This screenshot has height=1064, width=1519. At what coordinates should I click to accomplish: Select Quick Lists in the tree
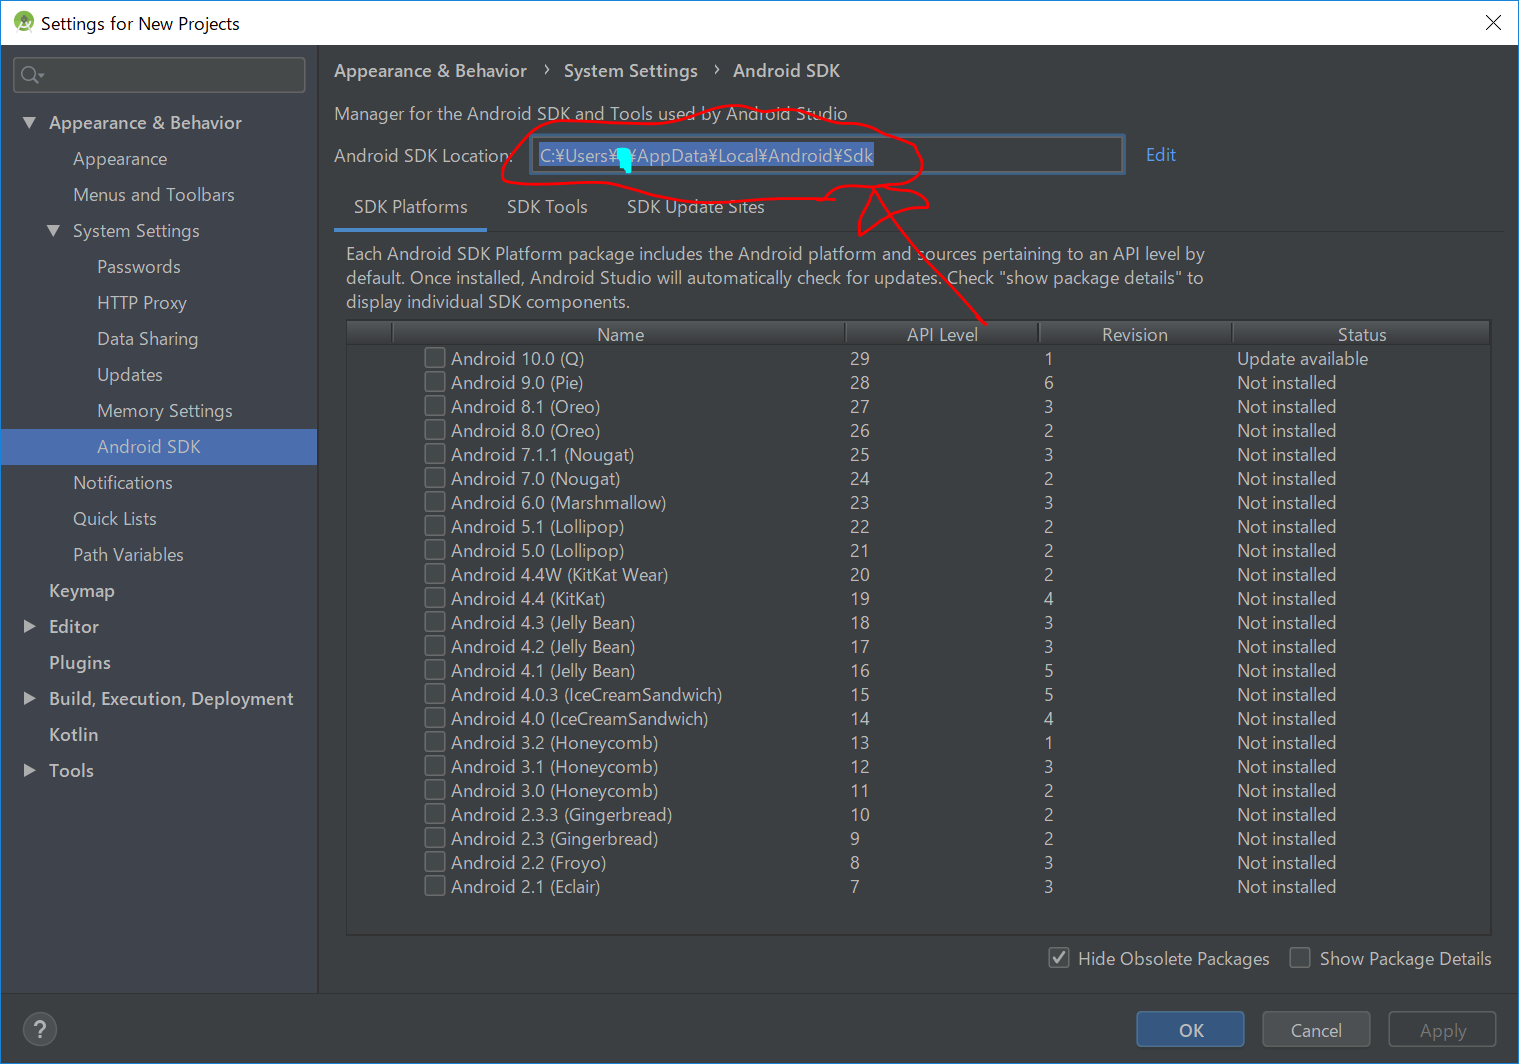tap(114, 519)
